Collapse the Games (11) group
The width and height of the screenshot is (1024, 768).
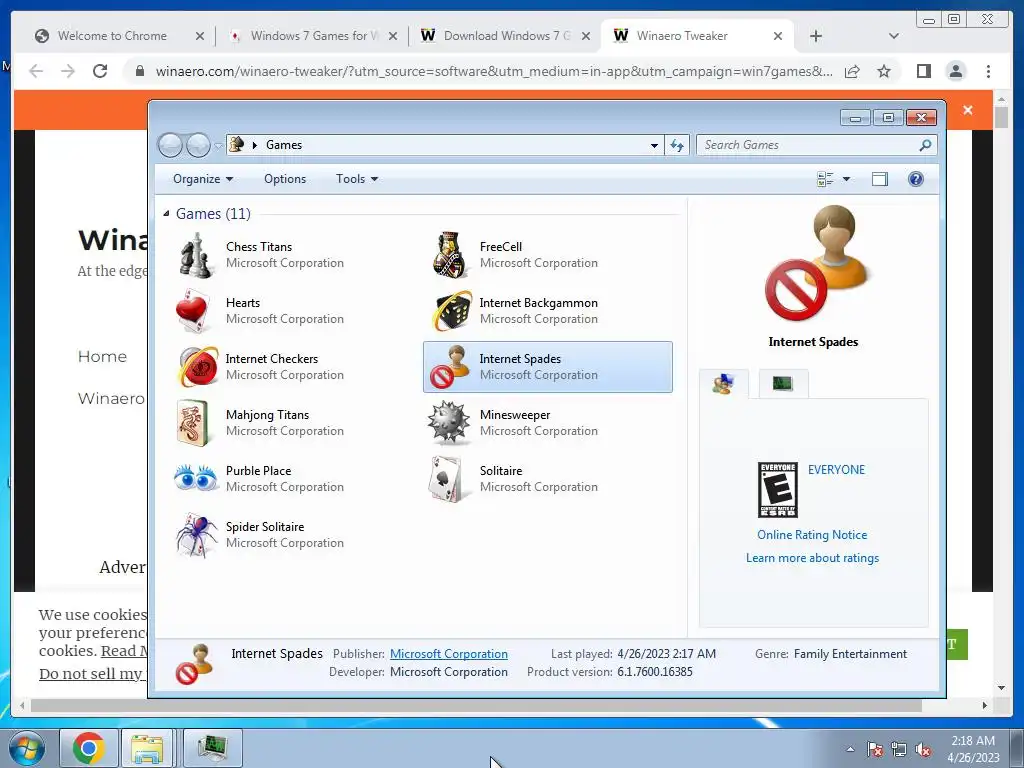[x=166, y=214]
